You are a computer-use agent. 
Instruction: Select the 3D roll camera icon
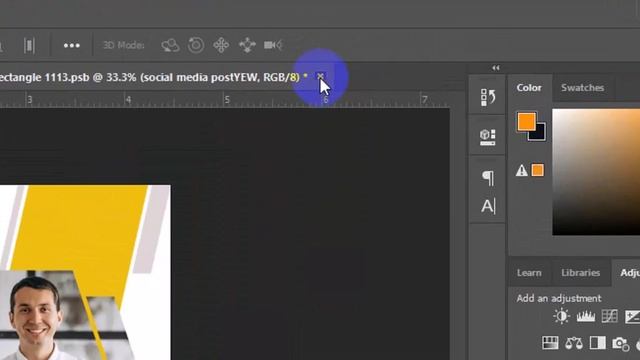click(196, 45)
